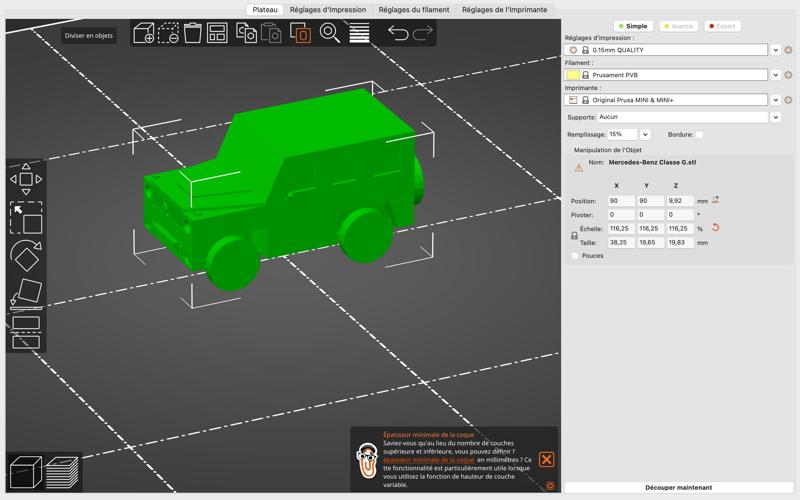Click the warning triangle next to object name
Viewport: 800px width, 500px height.
tap(579, 168)
